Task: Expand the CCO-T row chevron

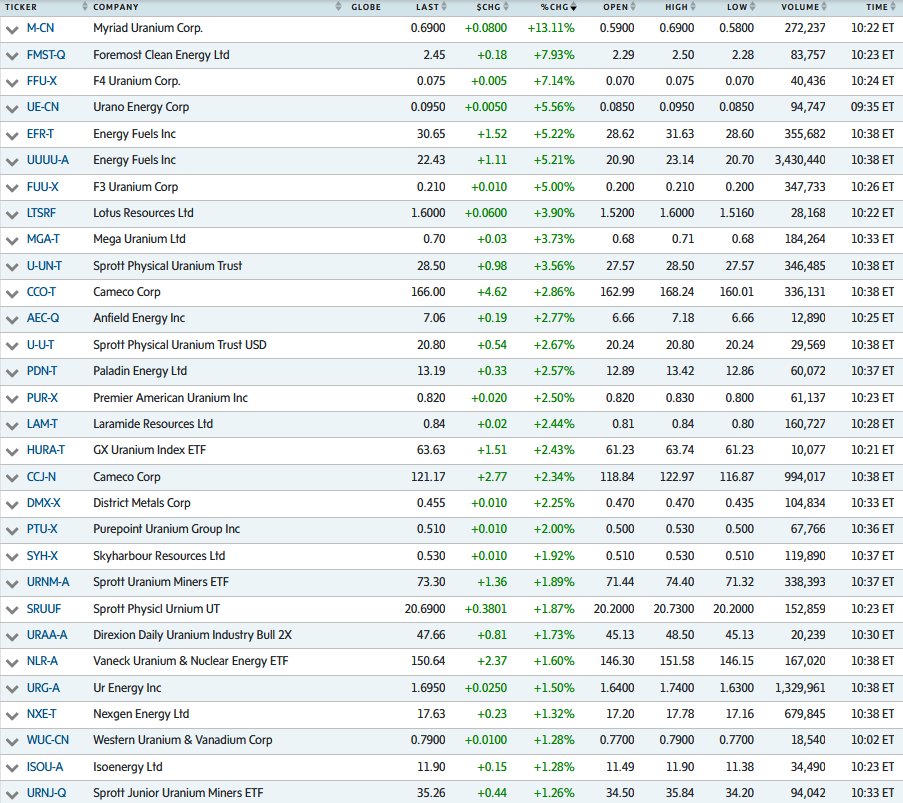Action: tap(12, 293)
